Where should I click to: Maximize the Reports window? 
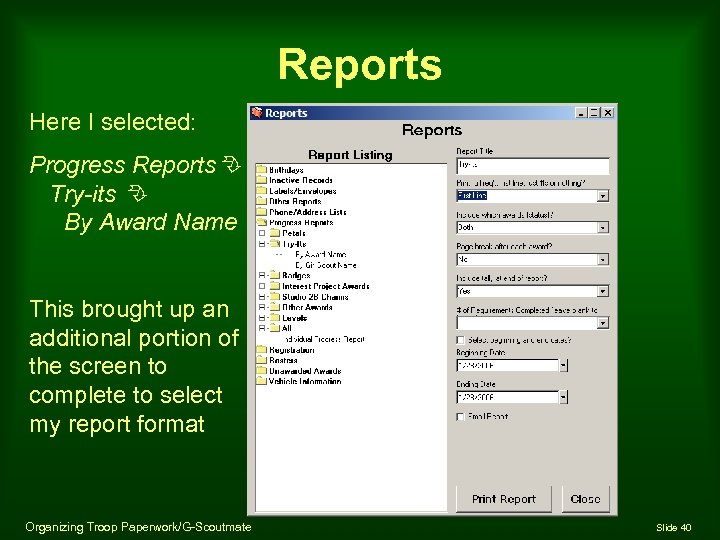[x=594, y=112]
